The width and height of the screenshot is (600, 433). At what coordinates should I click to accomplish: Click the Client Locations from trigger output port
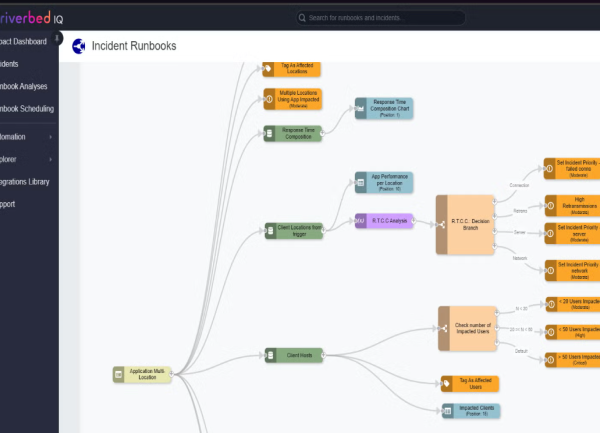(324, 231)
